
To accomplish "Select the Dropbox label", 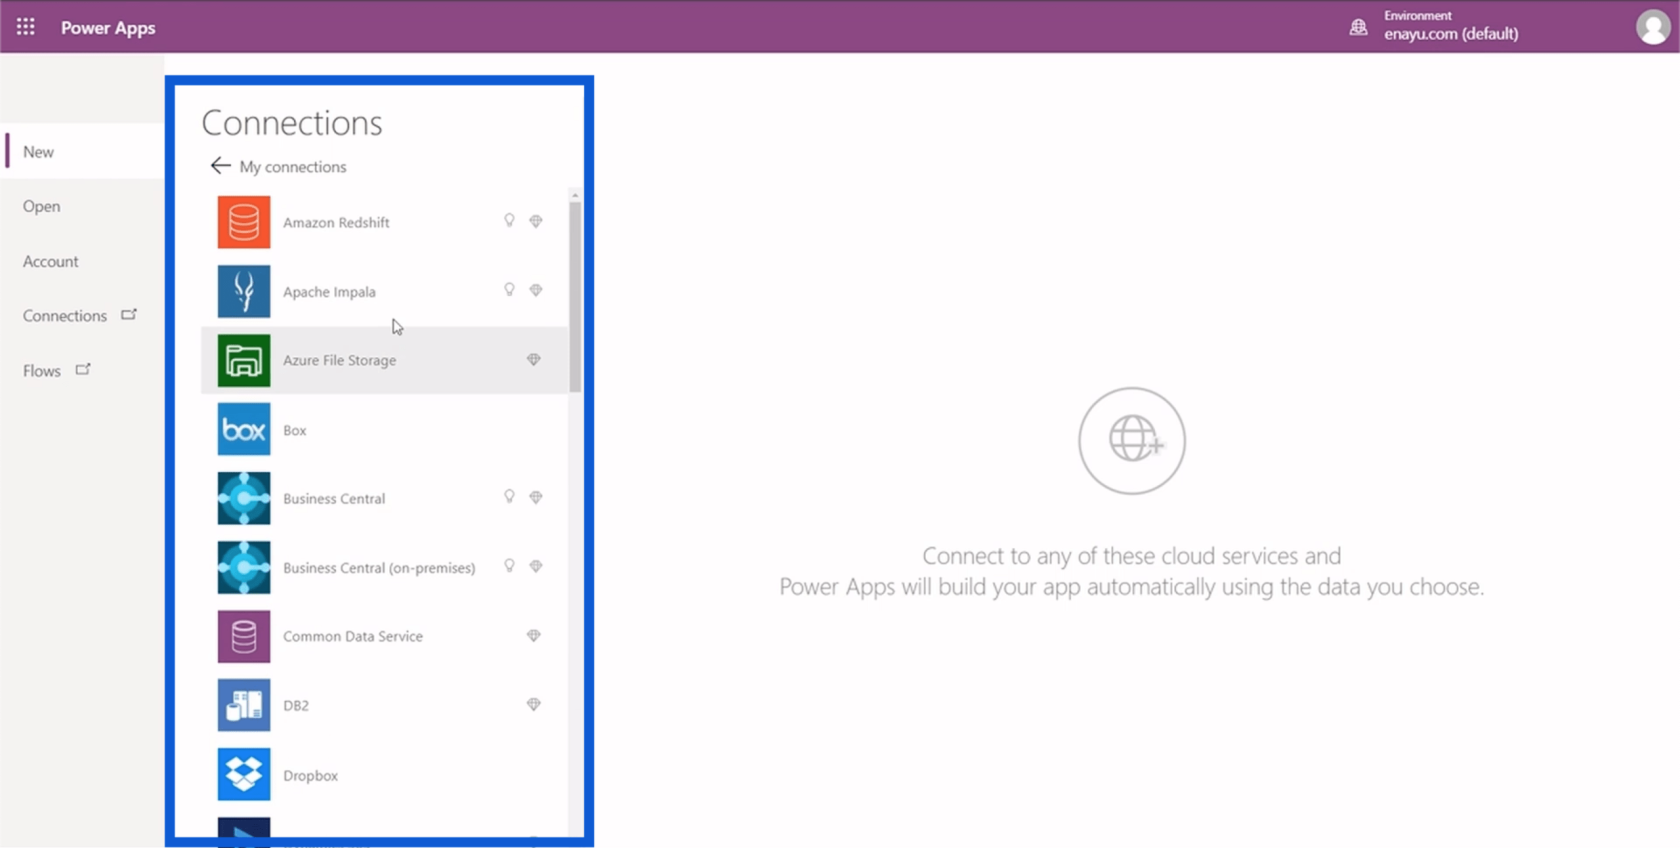I will [x=310, y=776].
